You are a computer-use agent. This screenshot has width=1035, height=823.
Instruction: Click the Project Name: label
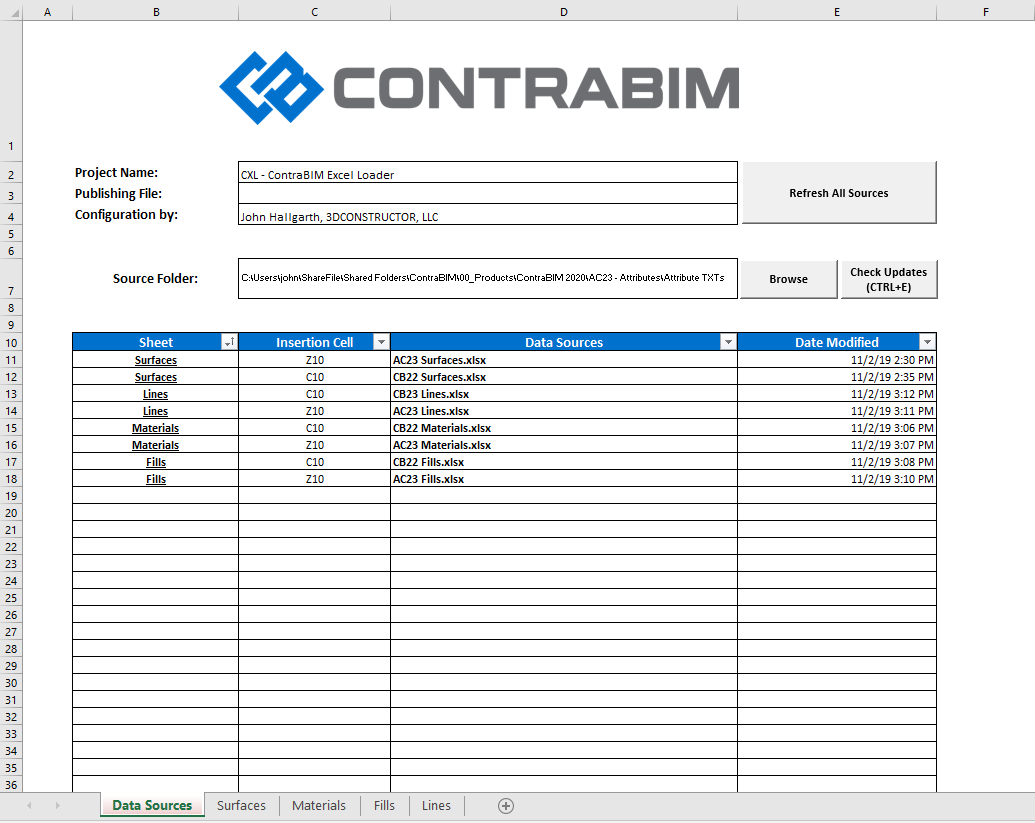[x=116, y=173]
